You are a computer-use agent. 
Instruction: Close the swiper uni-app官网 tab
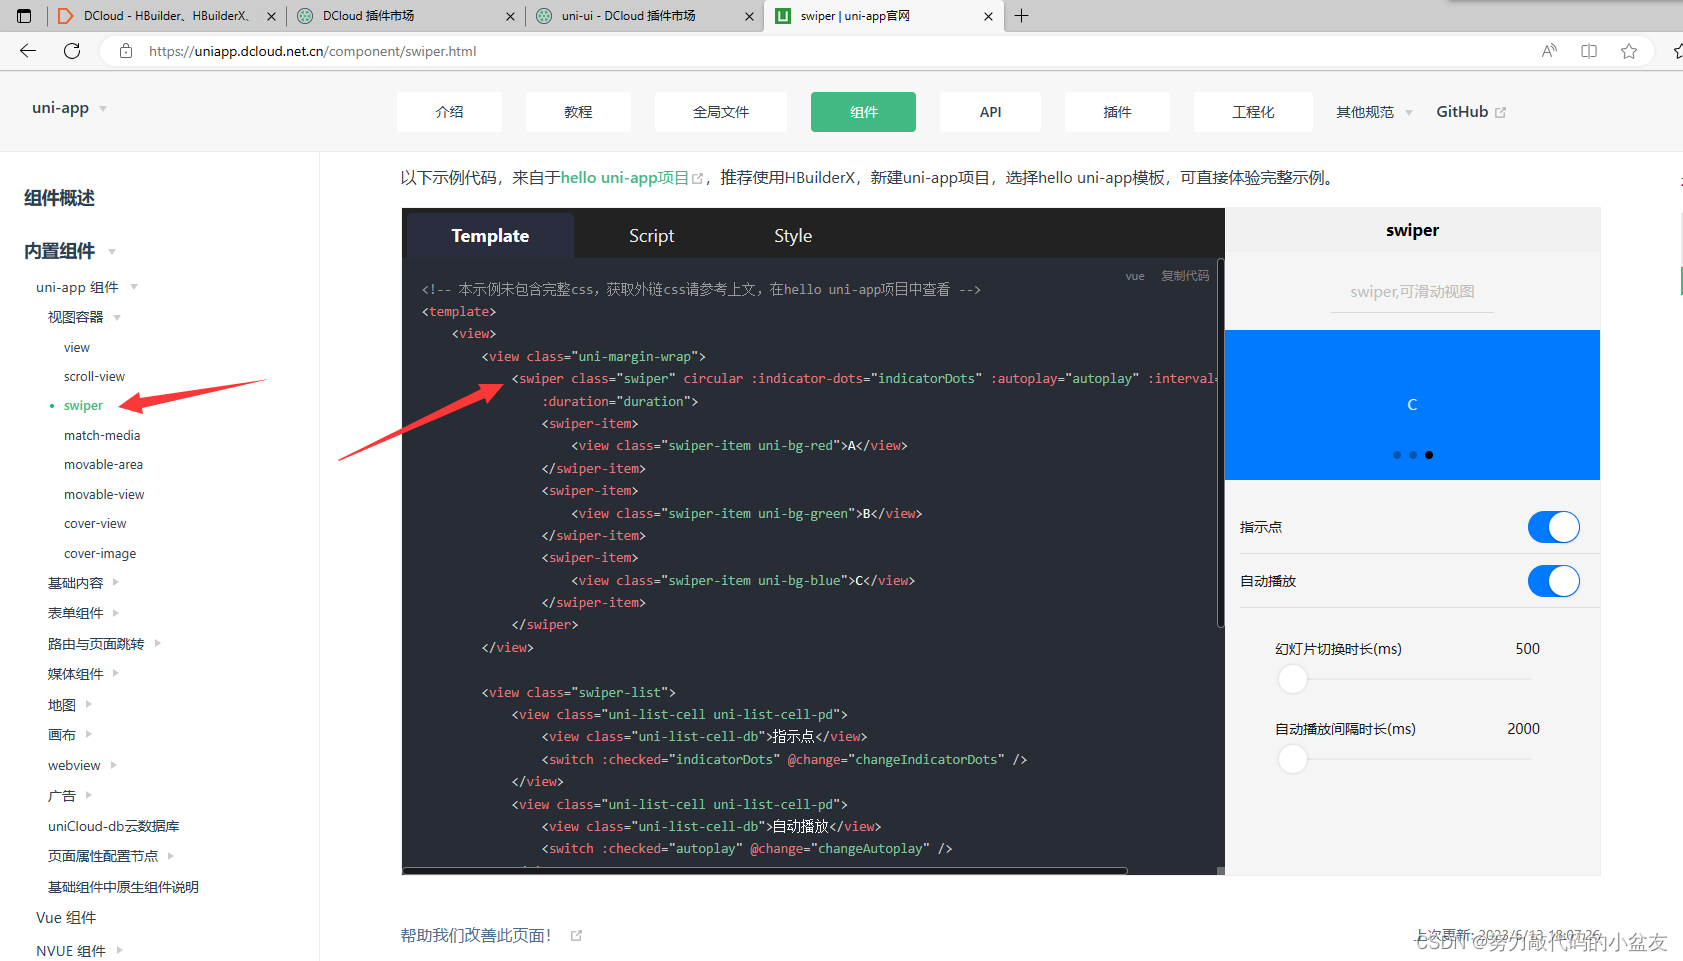(988, 16)
